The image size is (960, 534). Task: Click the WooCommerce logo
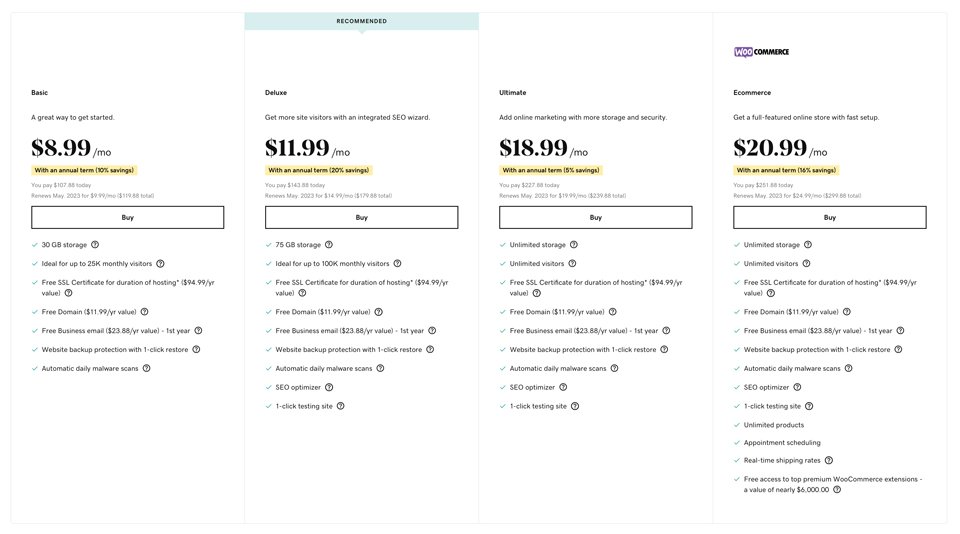pyautogui.click(x=761, y=52)
